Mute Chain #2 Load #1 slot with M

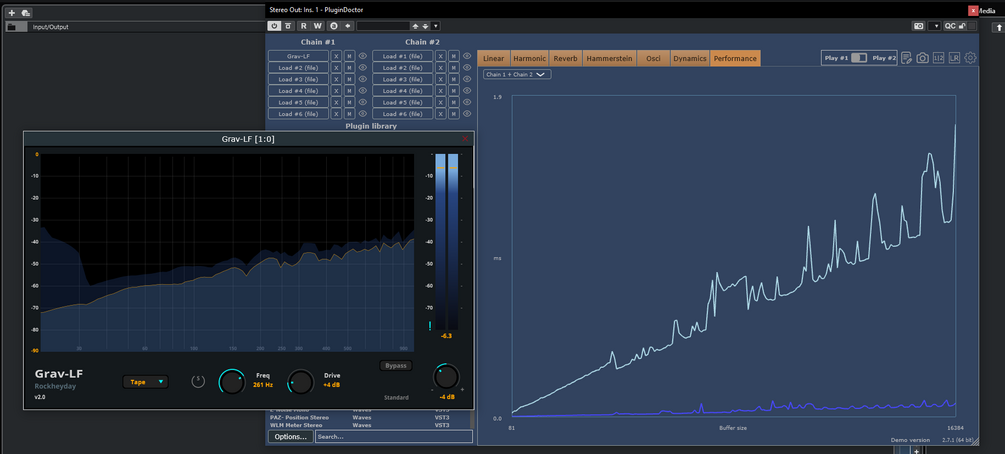[453, 56]
